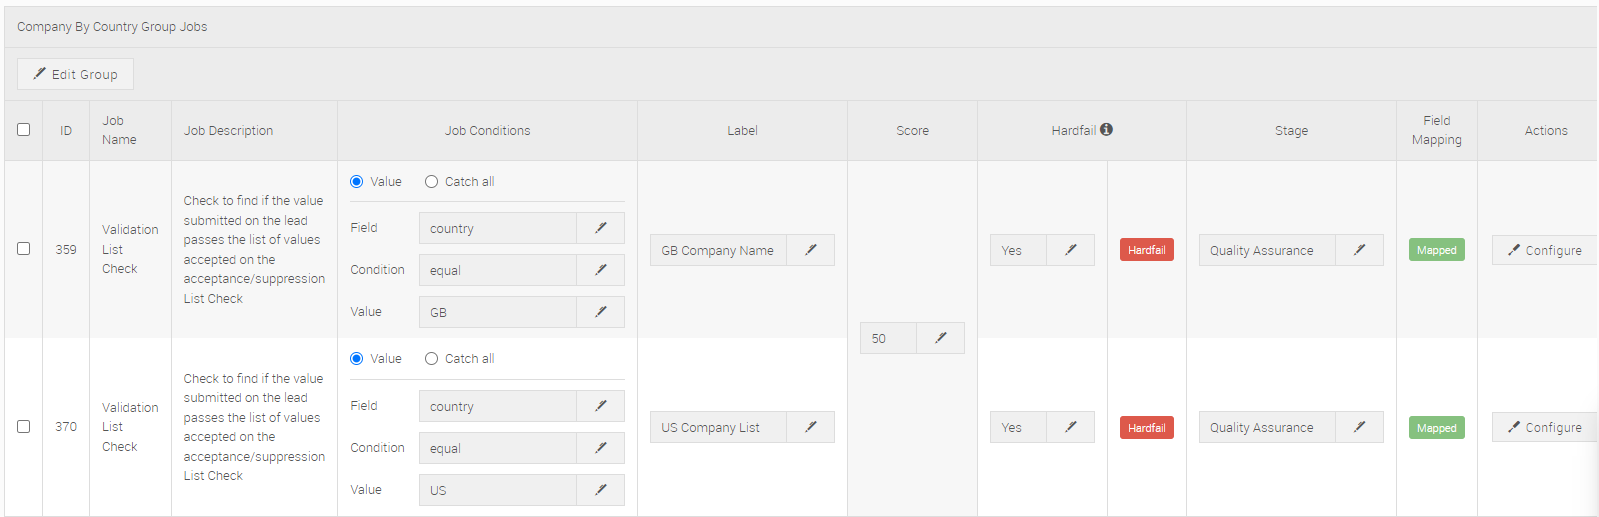Click edit pencil for row 370 equal condition
1599x517 pixels.
[x=600, y=448]
